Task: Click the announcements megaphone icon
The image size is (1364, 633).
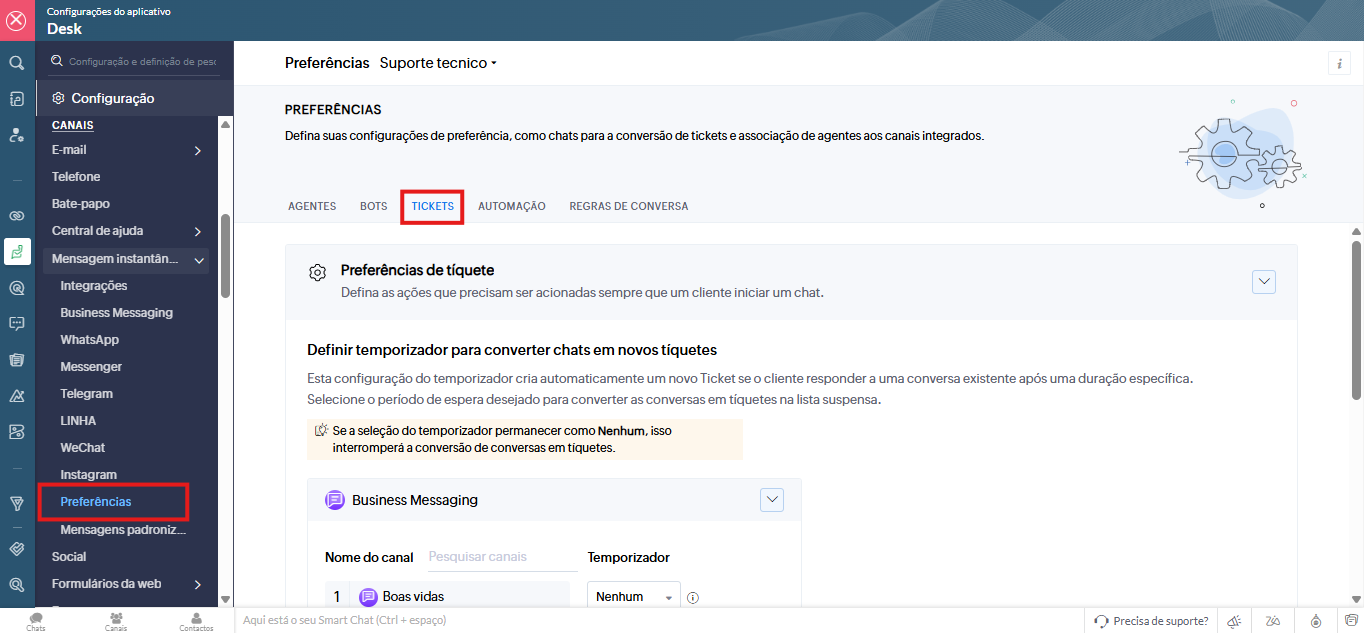Action: point(1235,621)
